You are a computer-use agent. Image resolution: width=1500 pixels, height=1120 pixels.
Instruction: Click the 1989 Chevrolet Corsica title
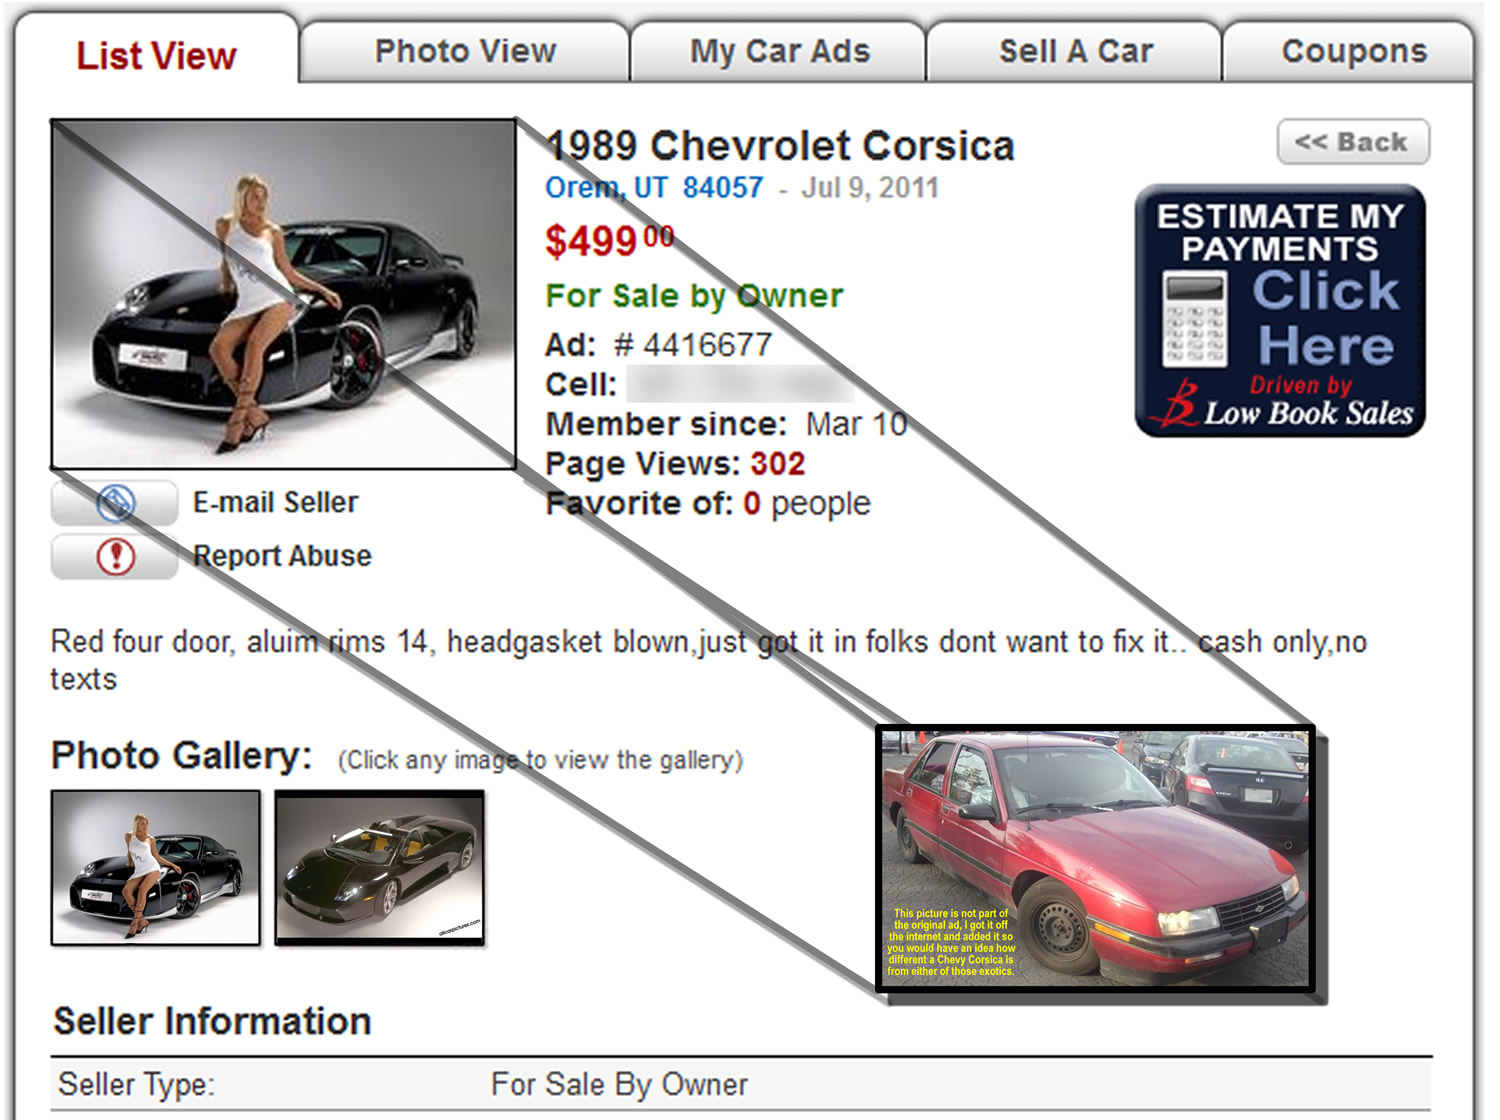(780, 146)
